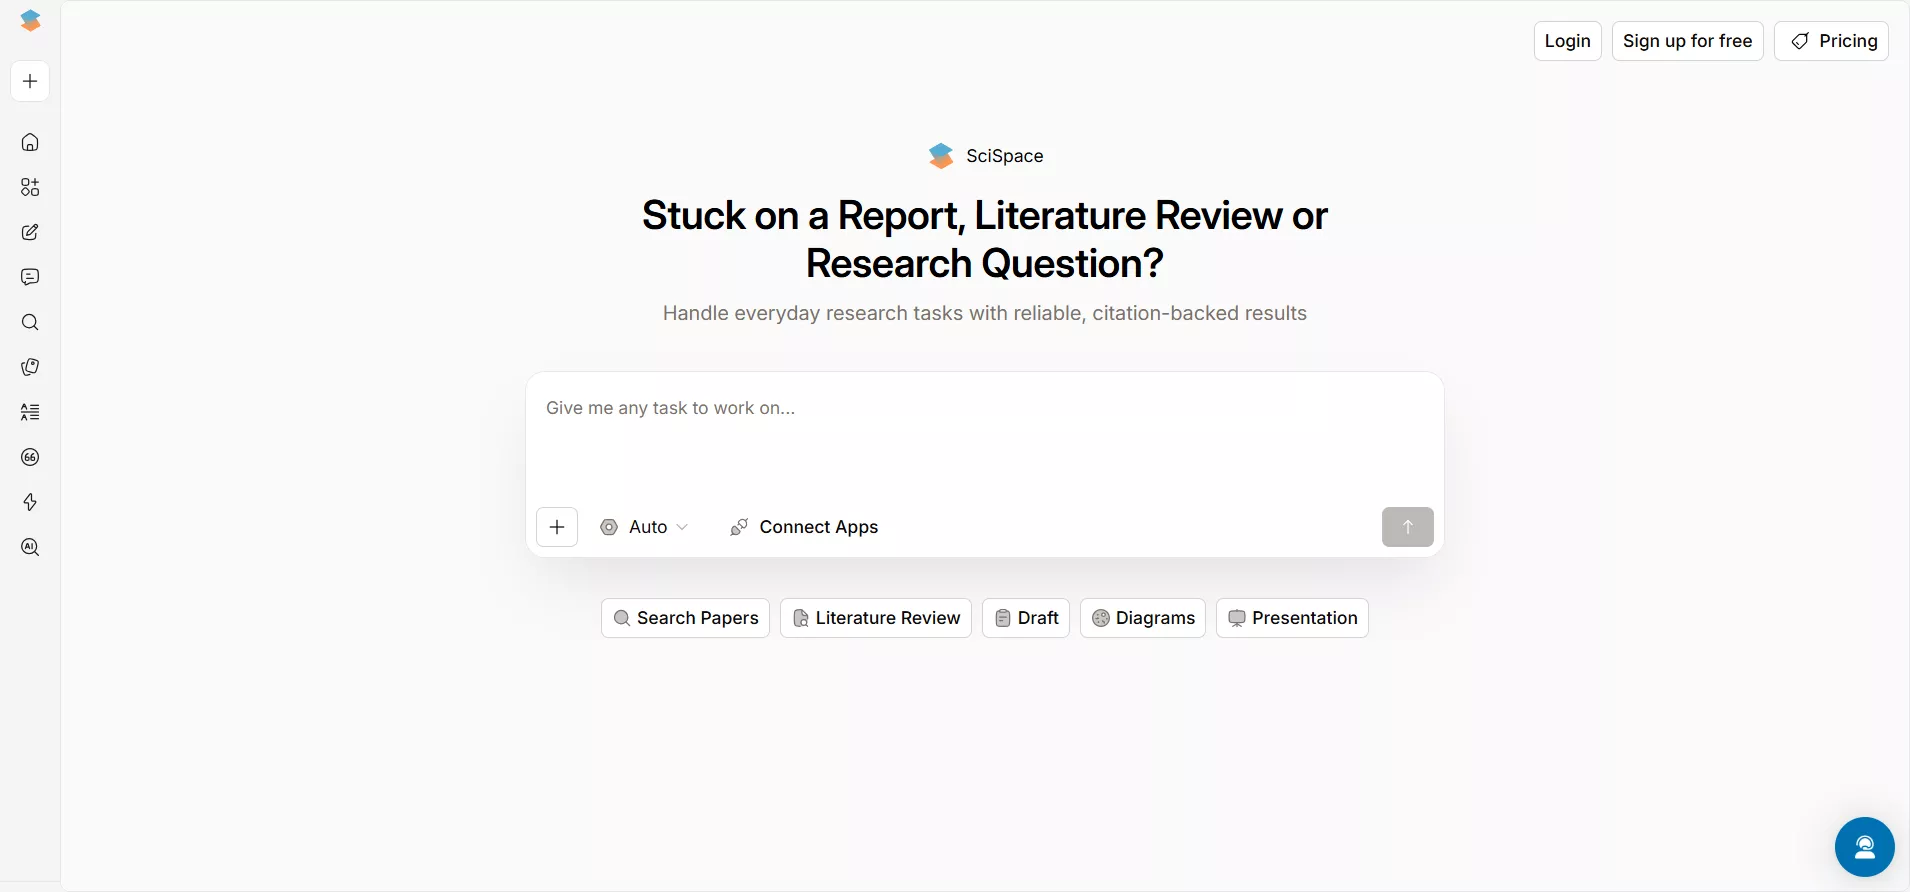Focus the 'Give me any task' input field

coord(985,435)
